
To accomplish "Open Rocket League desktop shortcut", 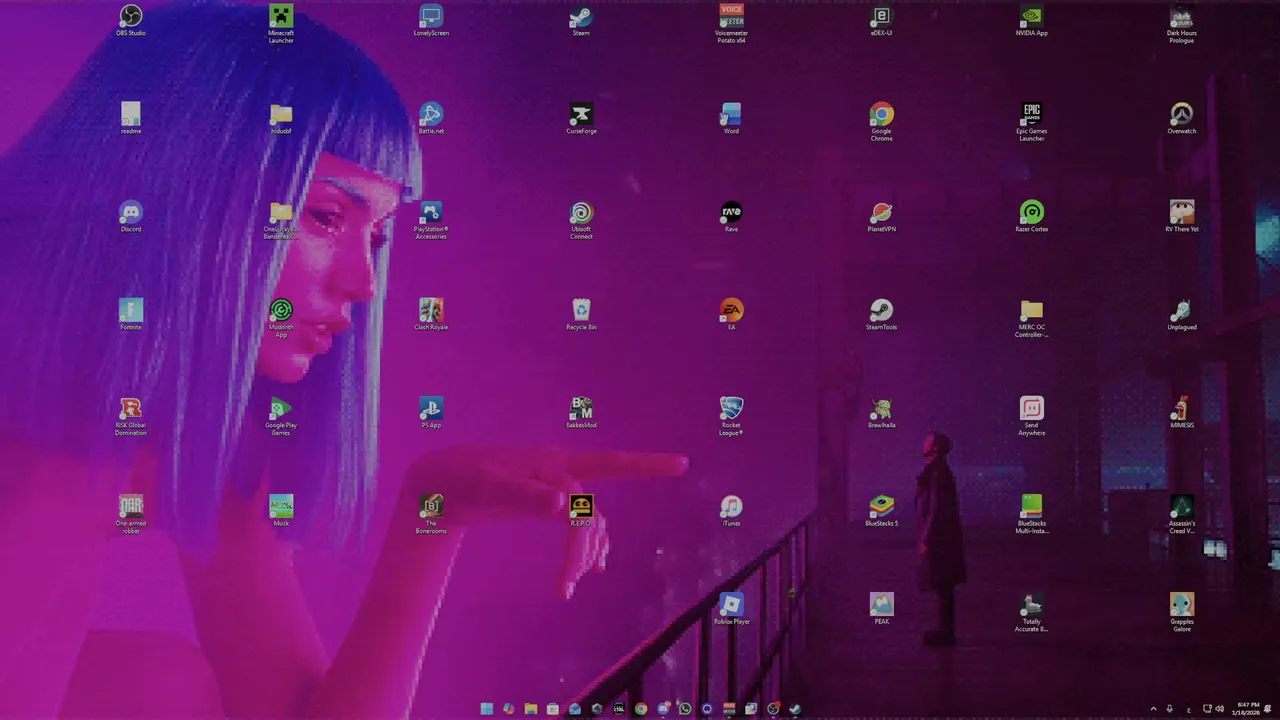I will point(731,416).
